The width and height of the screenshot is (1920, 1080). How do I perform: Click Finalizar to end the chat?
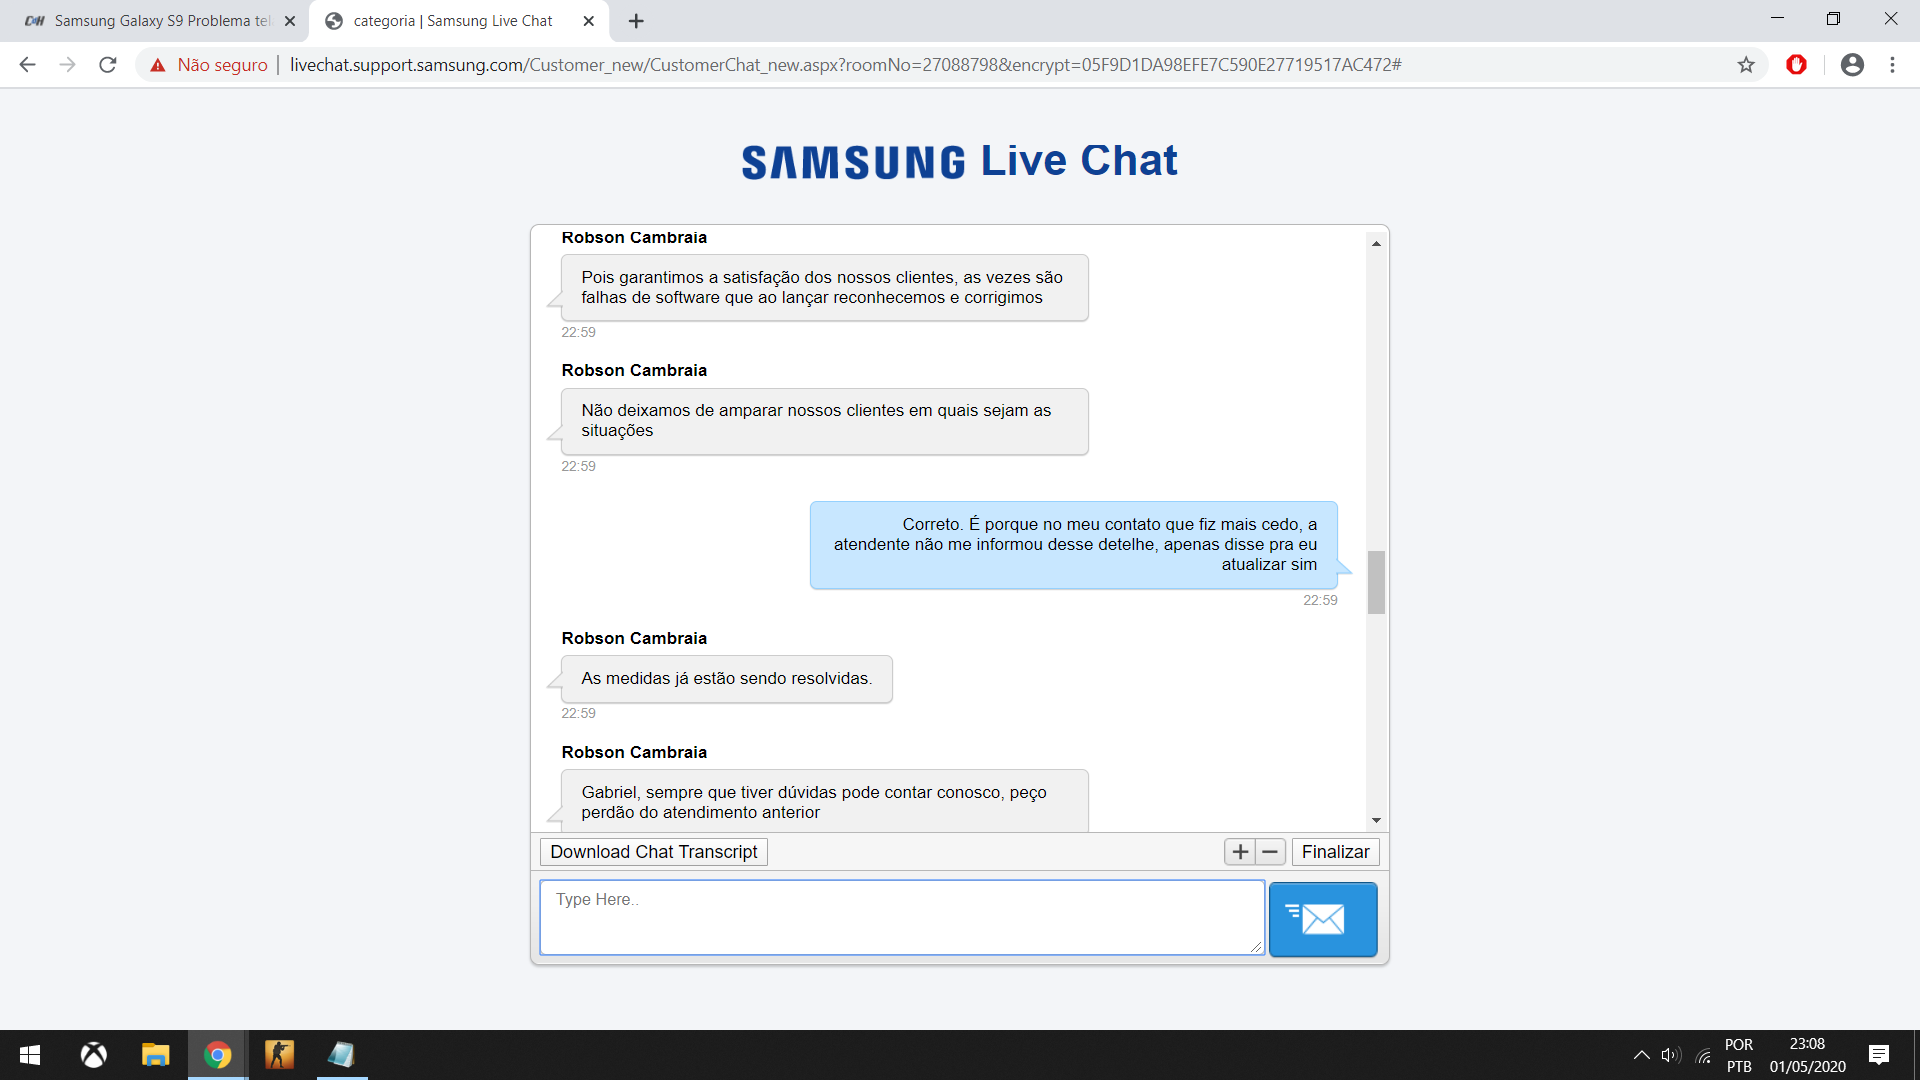(x=1335, y=852)
